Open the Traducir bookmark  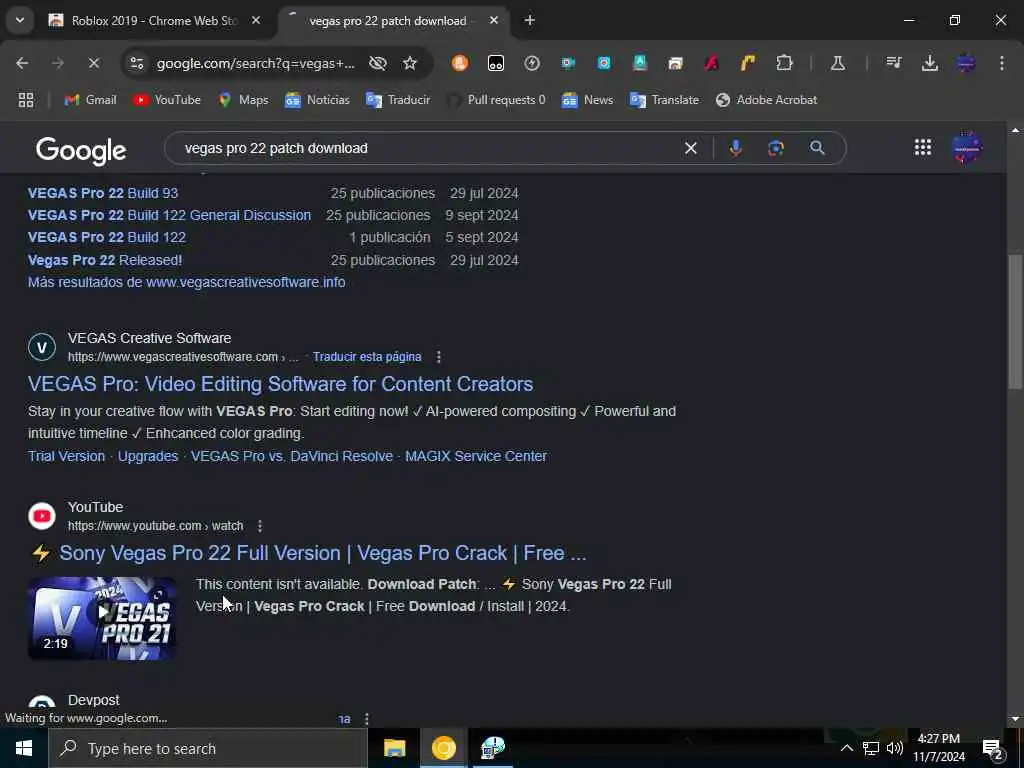(398, 100)
